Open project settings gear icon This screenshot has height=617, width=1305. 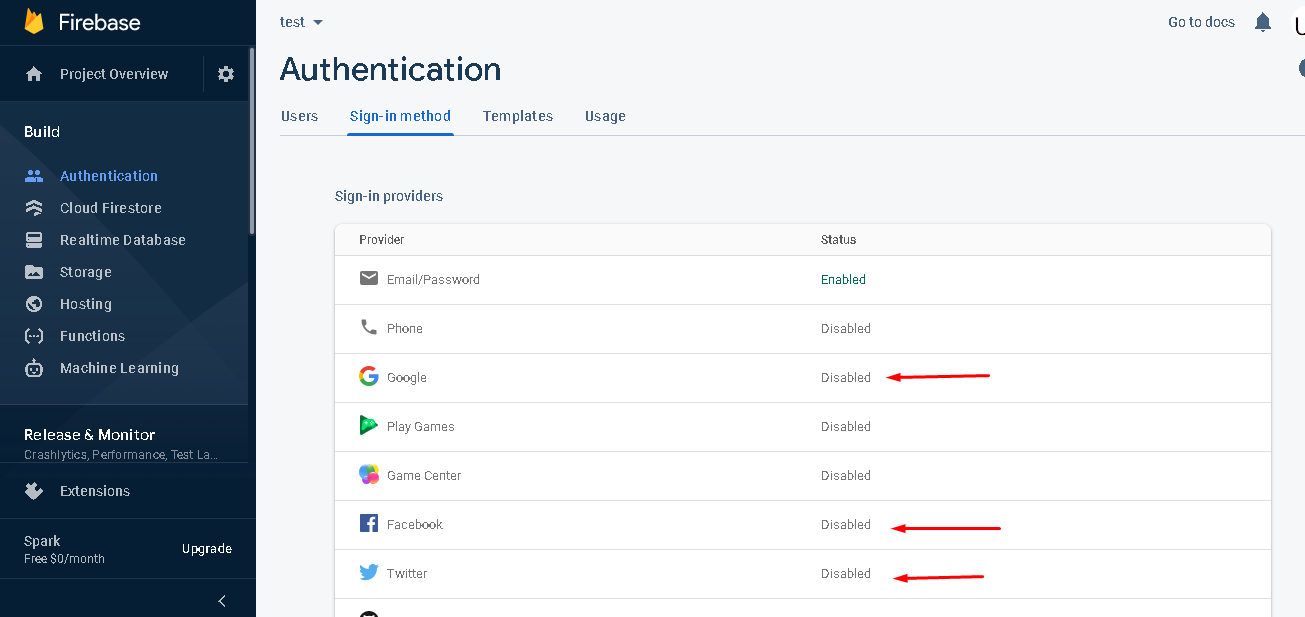click(226, 74)
